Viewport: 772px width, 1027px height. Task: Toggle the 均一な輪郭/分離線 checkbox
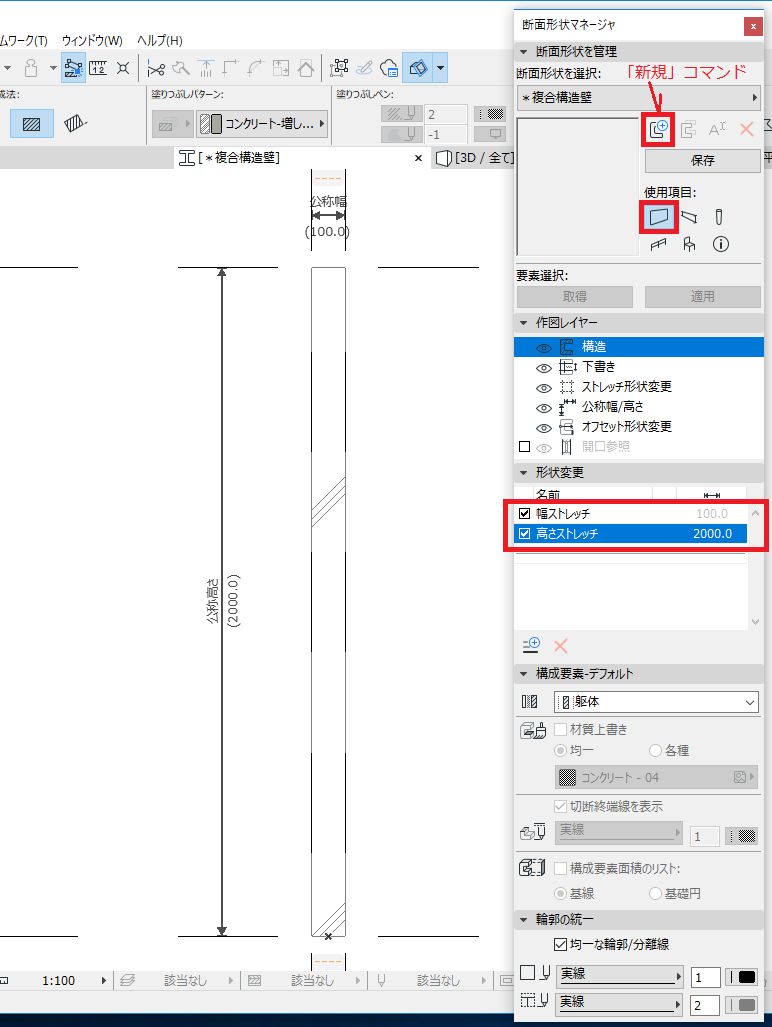560,944
